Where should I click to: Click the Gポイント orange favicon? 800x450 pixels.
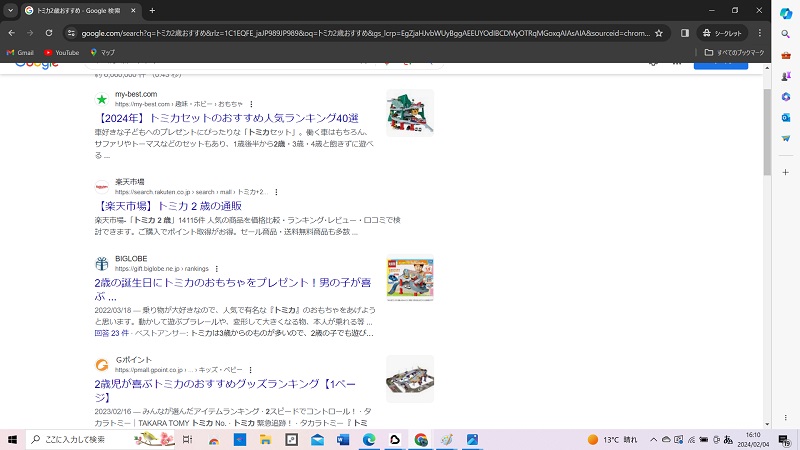(102, 365)
